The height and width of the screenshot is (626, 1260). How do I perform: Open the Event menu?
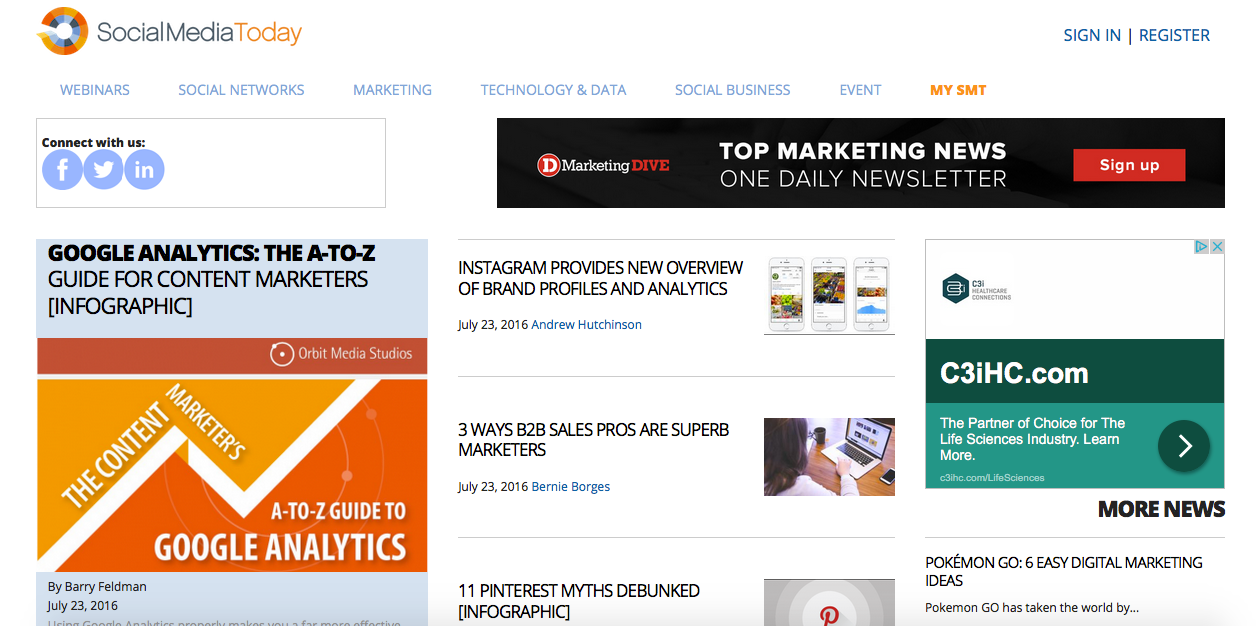(x=860, y=90)
